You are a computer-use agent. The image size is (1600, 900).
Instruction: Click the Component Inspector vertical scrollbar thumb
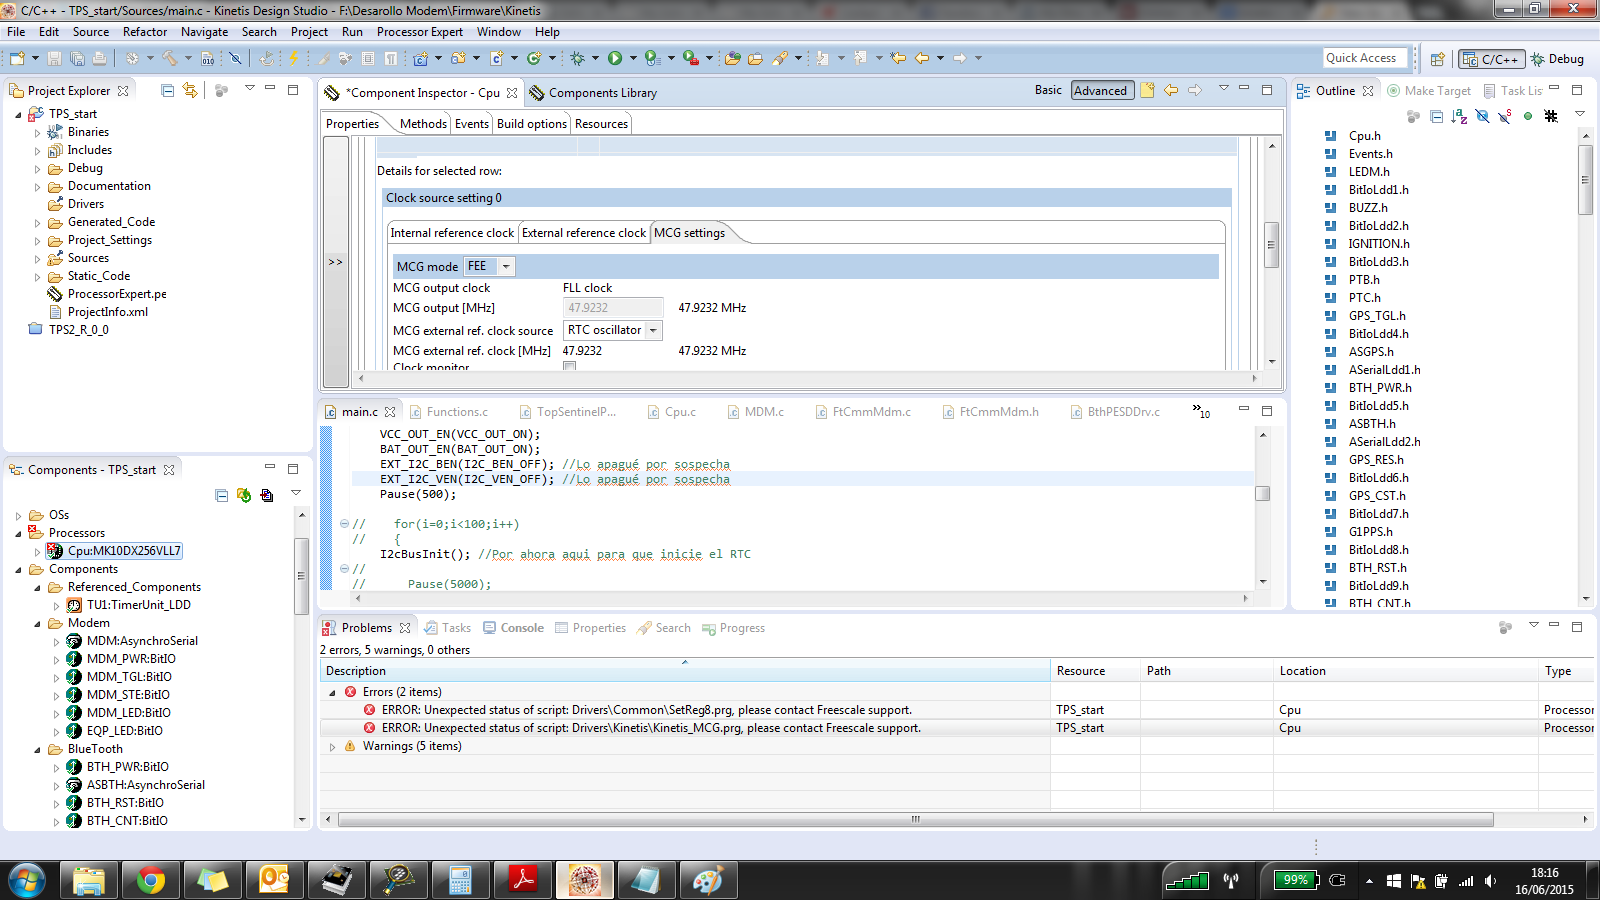click(x=1272, y=244)
